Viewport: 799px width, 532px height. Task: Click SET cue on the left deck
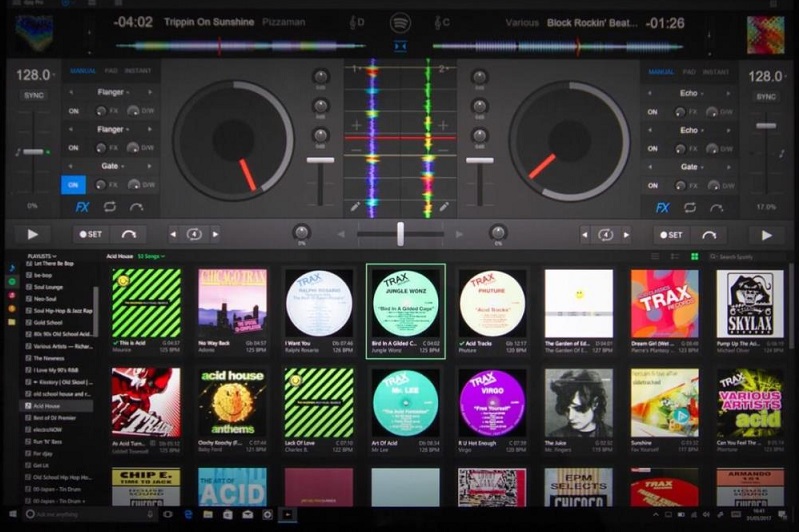tap(91, 234)
